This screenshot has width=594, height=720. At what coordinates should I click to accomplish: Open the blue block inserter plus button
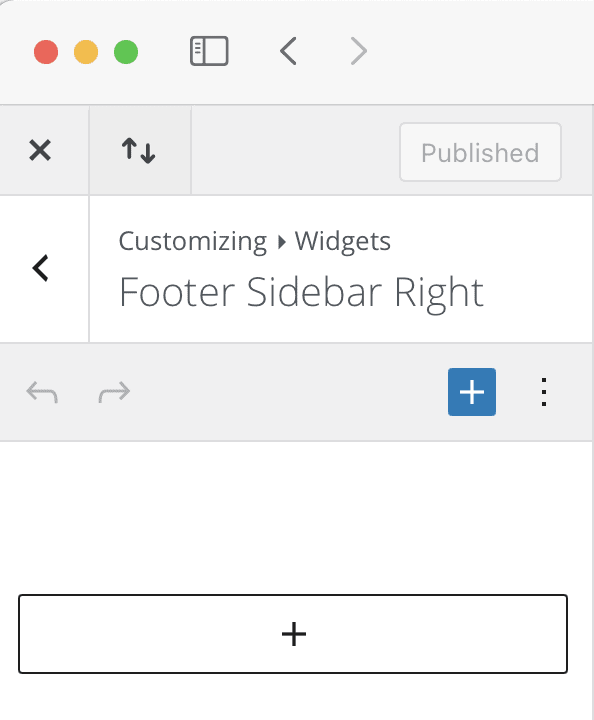pyautogui.click(x=472, y=392)
